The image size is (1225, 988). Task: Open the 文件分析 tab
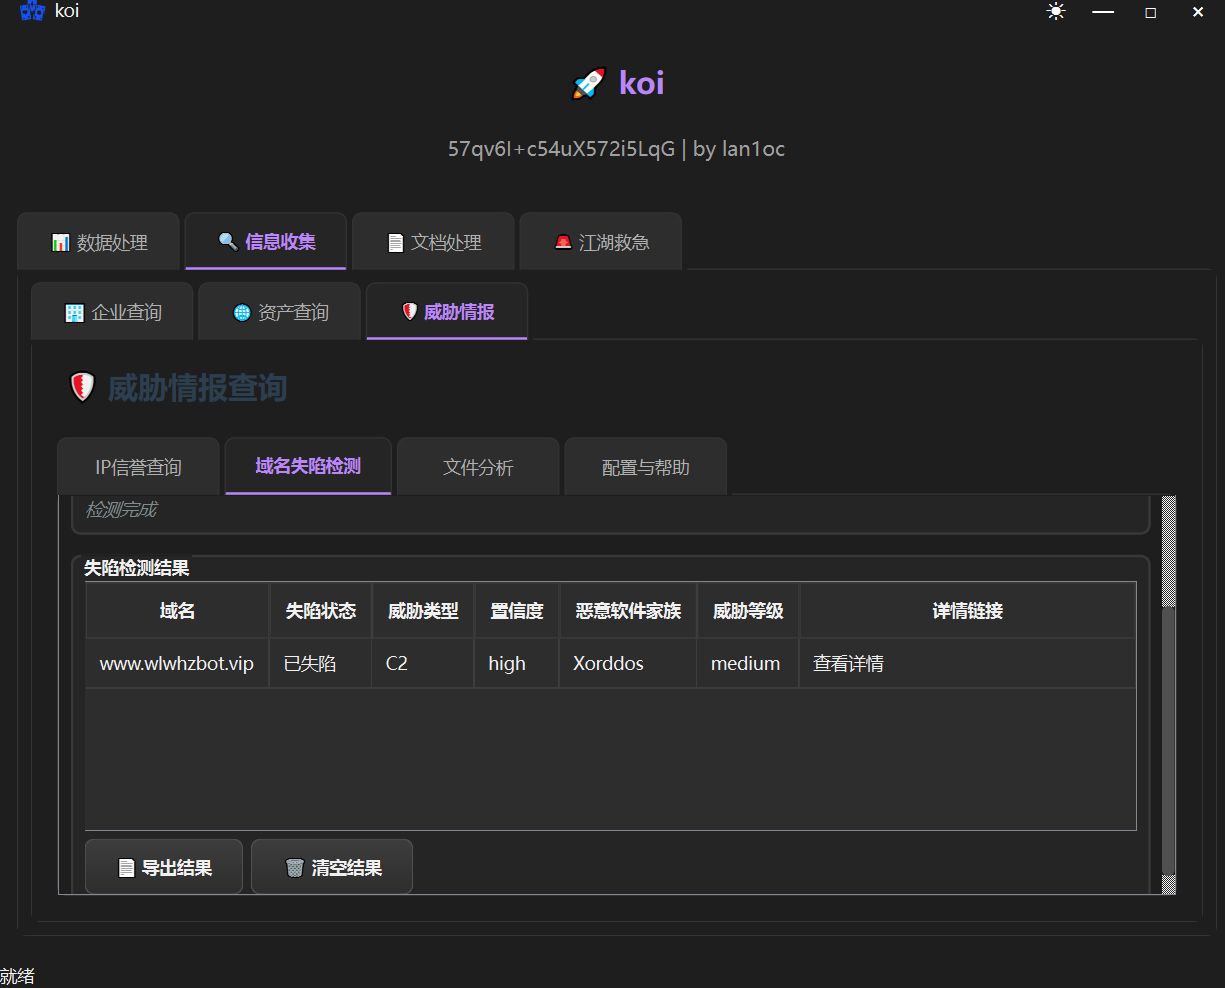point(478,467)
